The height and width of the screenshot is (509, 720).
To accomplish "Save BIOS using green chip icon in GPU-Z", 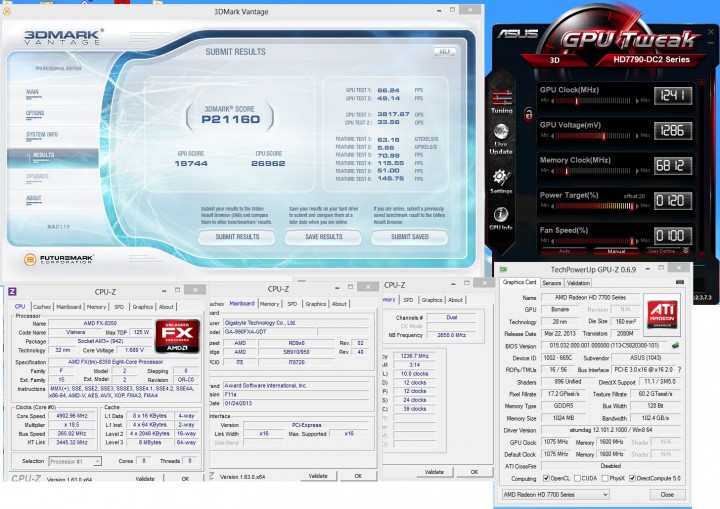I will point(675,345).
